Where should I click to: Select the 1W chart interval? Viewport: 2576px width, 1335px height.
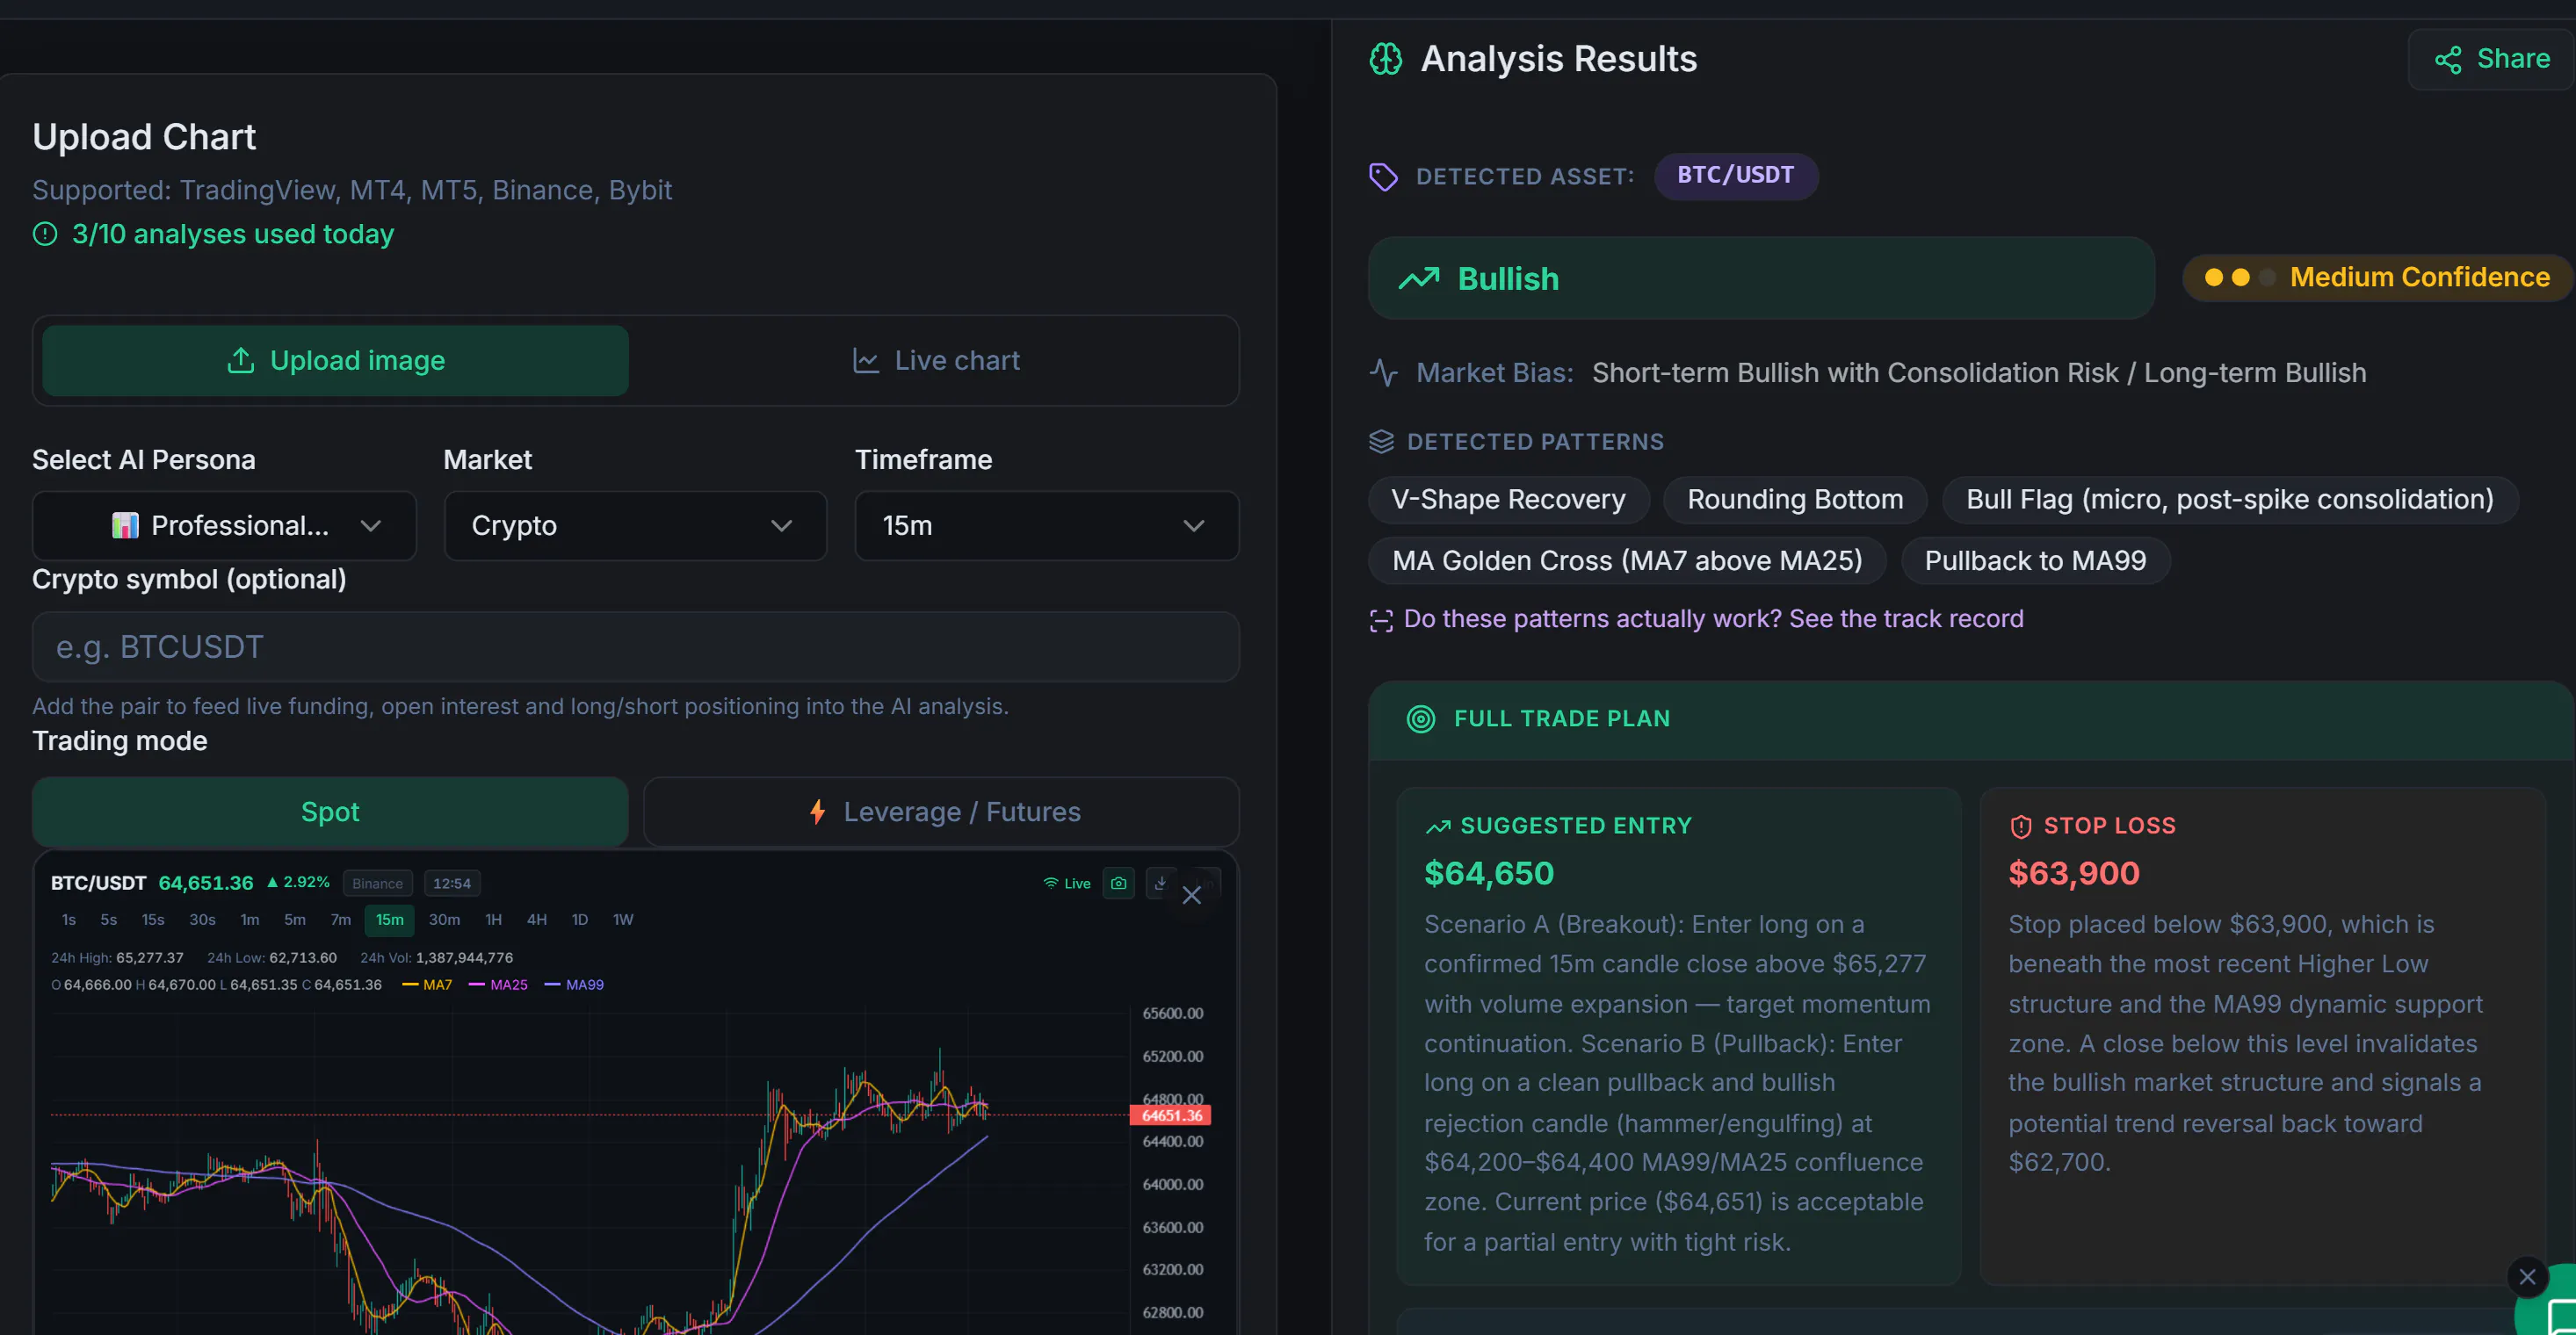pos(622,920)
